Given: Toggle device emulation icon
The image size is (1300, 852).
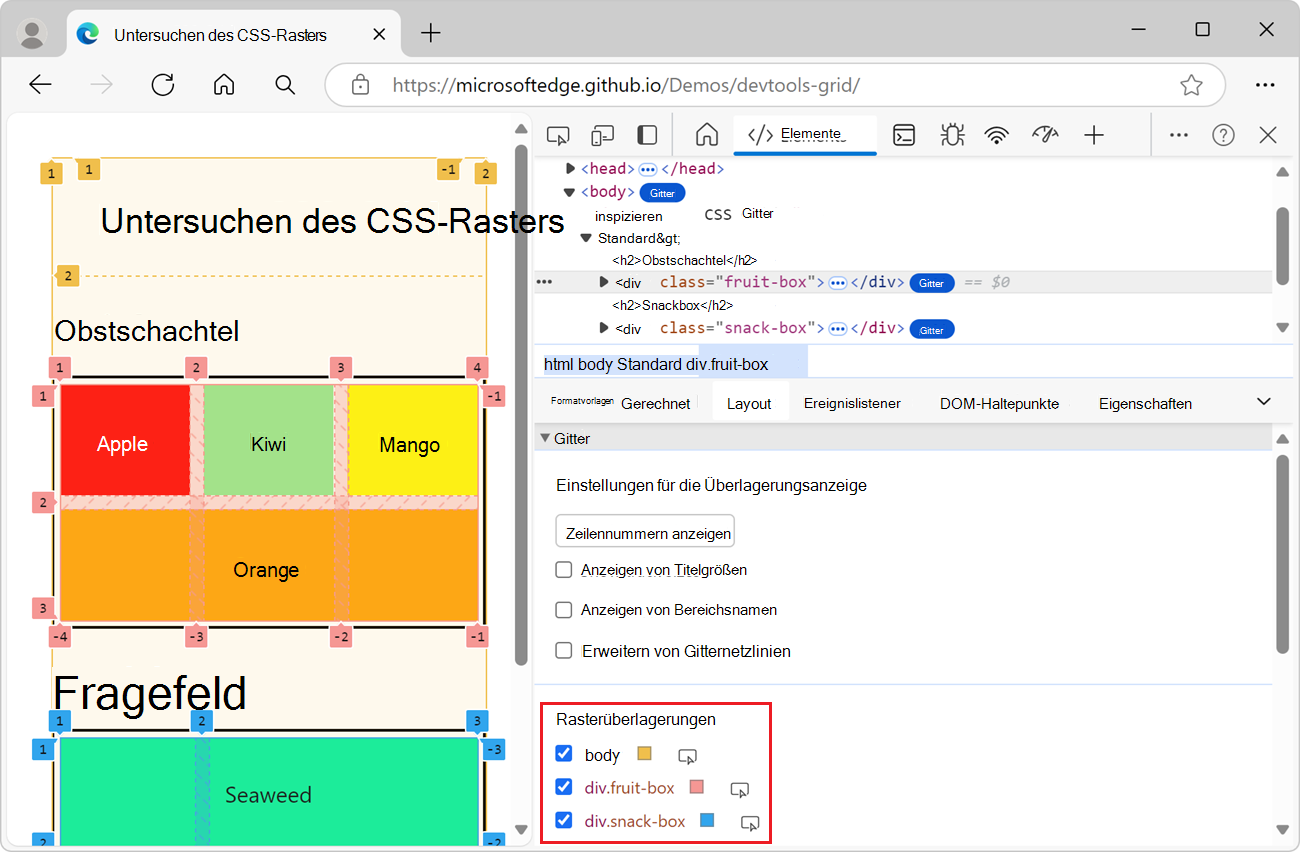Looking at the screenshot, I should click(x=602, y=135).
